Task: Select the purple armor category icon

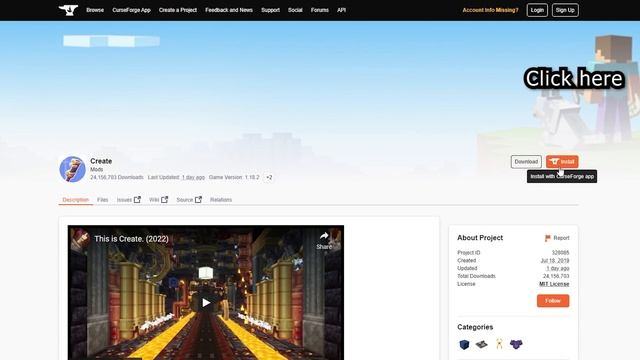Action: tap(516, 344)
